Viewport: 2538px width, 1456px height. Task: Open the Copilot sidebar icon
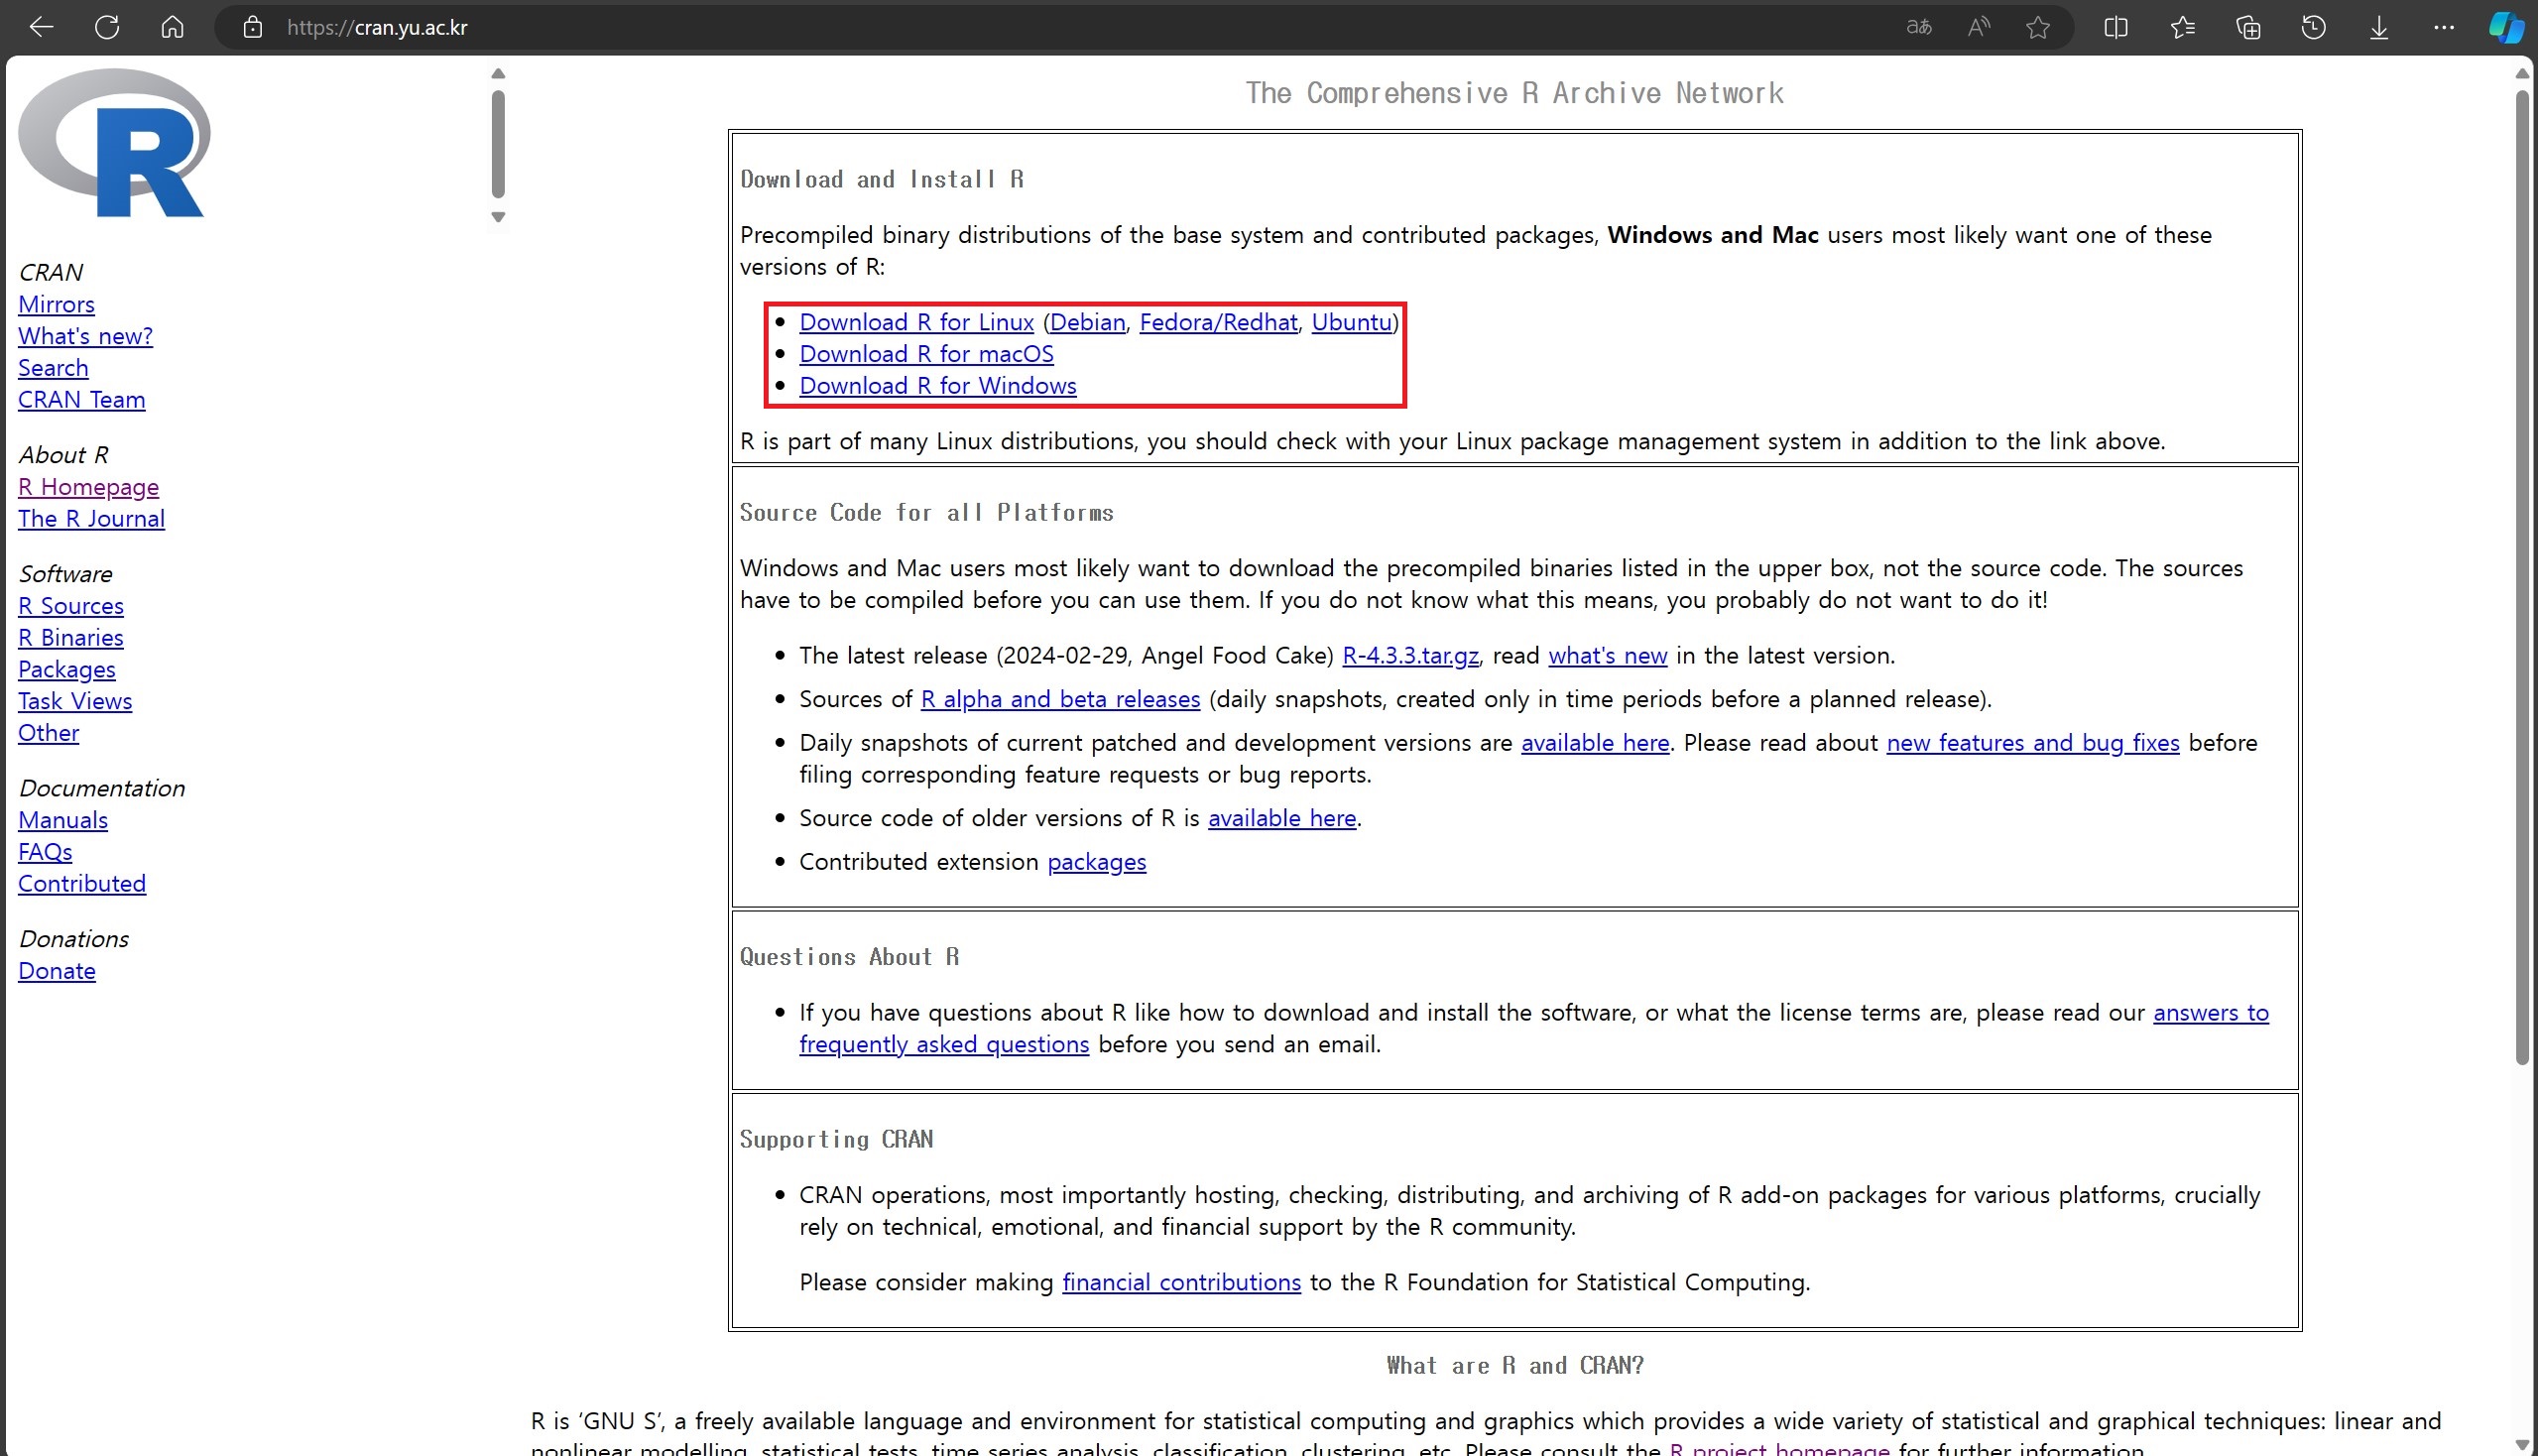[2505, 27]
